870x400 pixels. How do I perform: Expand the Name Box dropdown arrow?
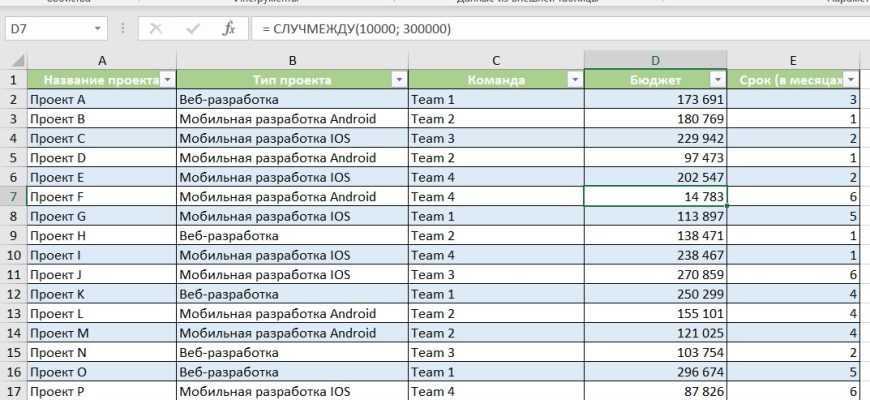tap(97, 29)
